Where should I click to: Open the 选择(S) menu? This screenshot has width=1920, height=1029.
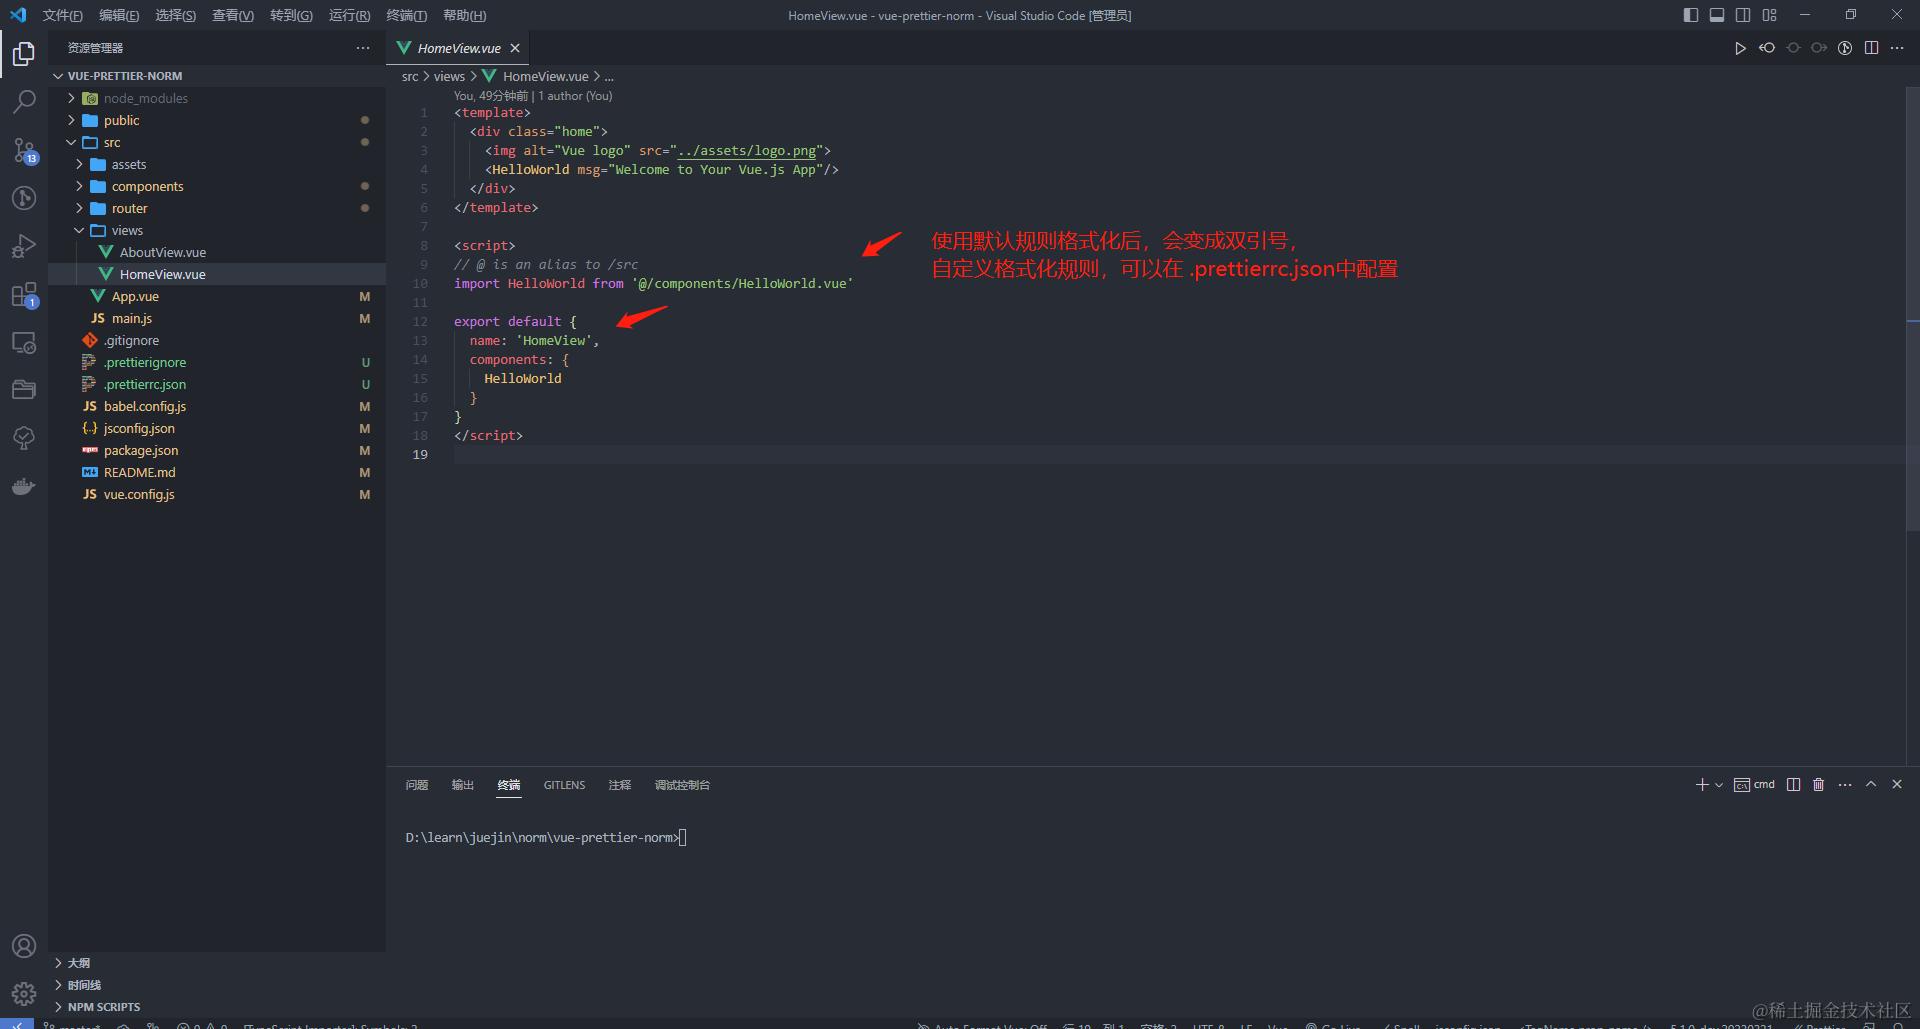point(176,15)
